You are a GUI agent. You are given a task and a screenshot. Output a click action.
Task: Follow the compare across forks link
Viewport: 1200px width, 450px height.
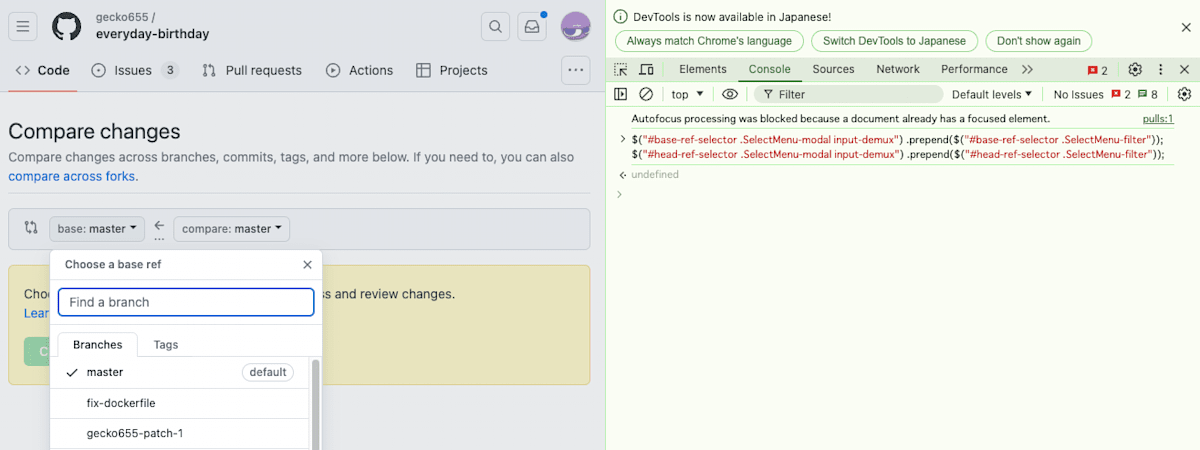71,176
